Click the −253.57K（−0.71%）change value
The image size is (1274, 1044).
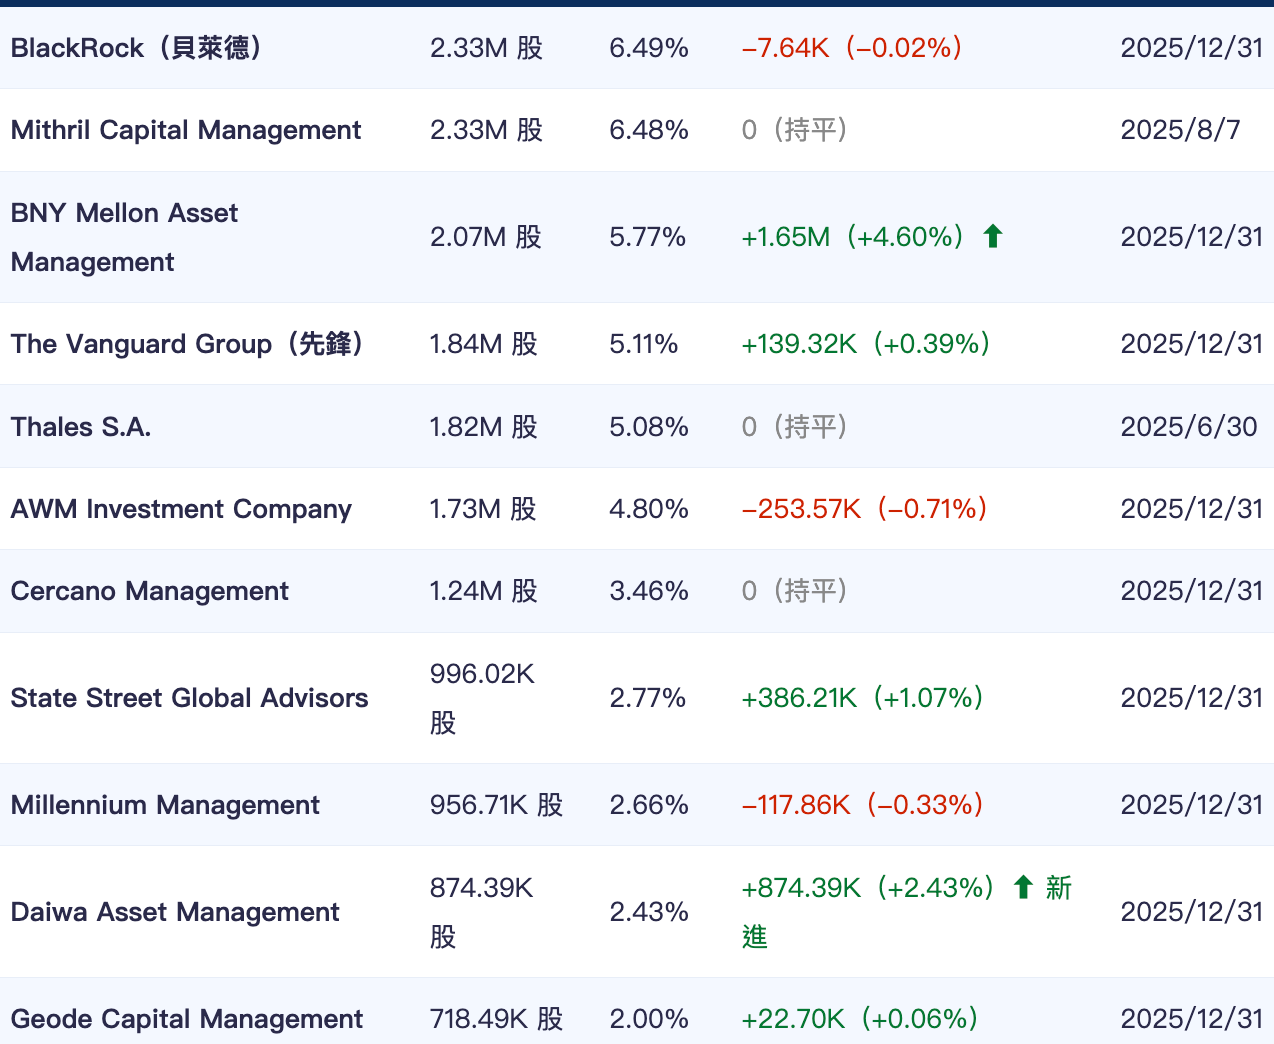(x=865, y=509)
